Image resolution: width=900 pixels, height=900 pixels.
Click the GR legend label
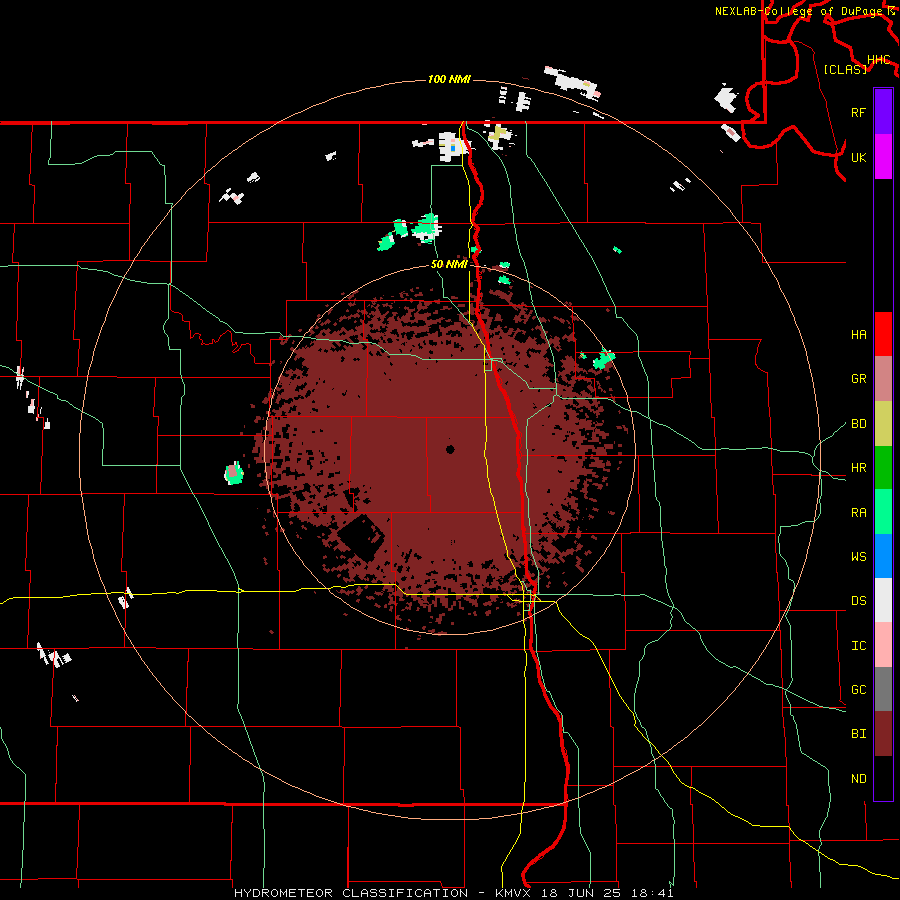858,379
